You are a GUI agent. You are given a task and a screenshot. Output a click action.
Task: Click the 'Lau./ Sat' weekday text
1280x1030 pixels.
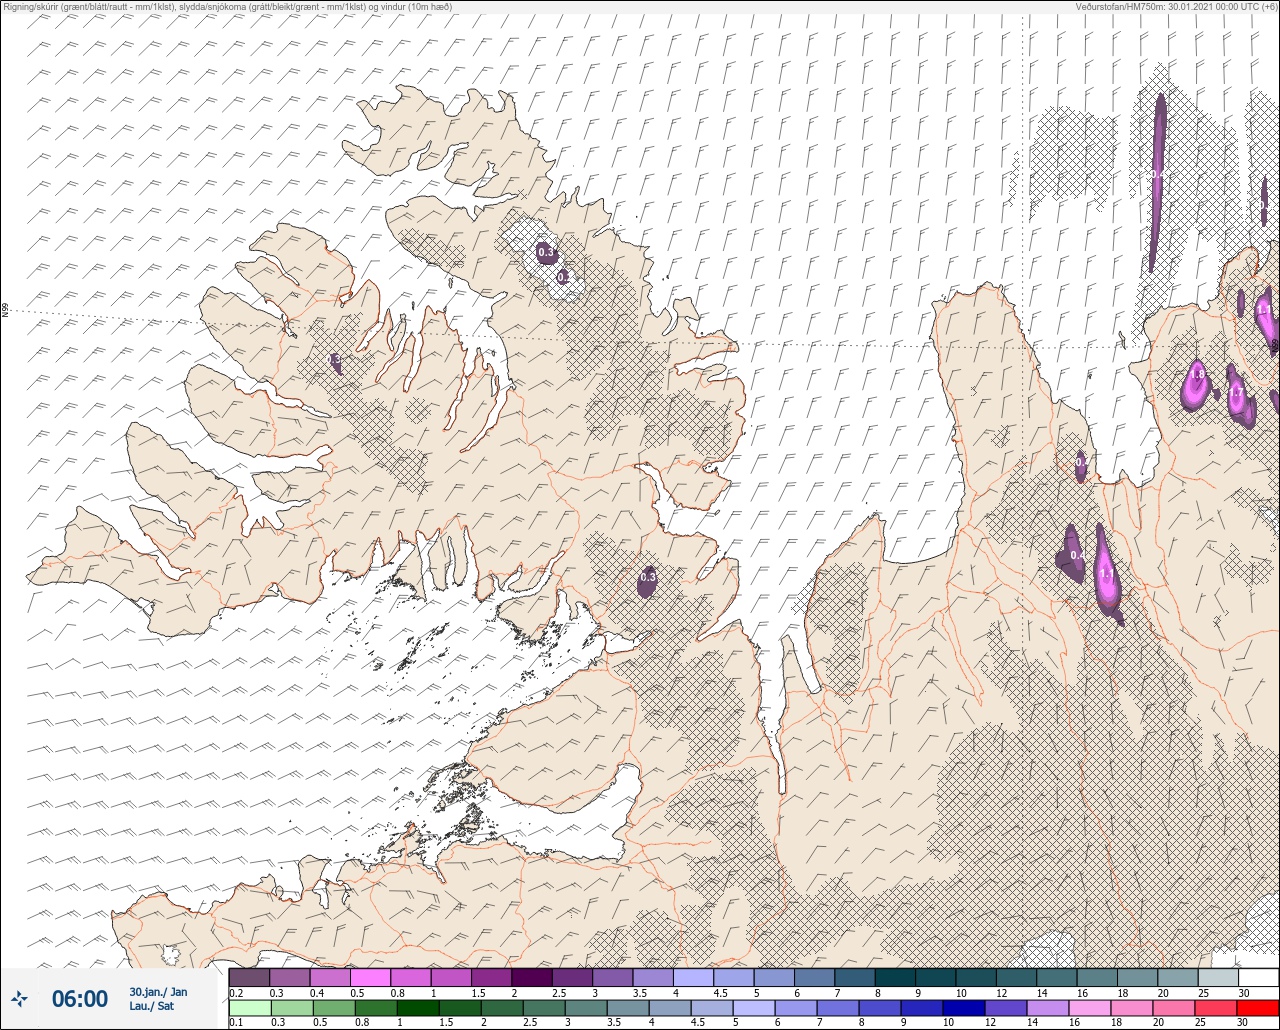[x=152, y=1005]
